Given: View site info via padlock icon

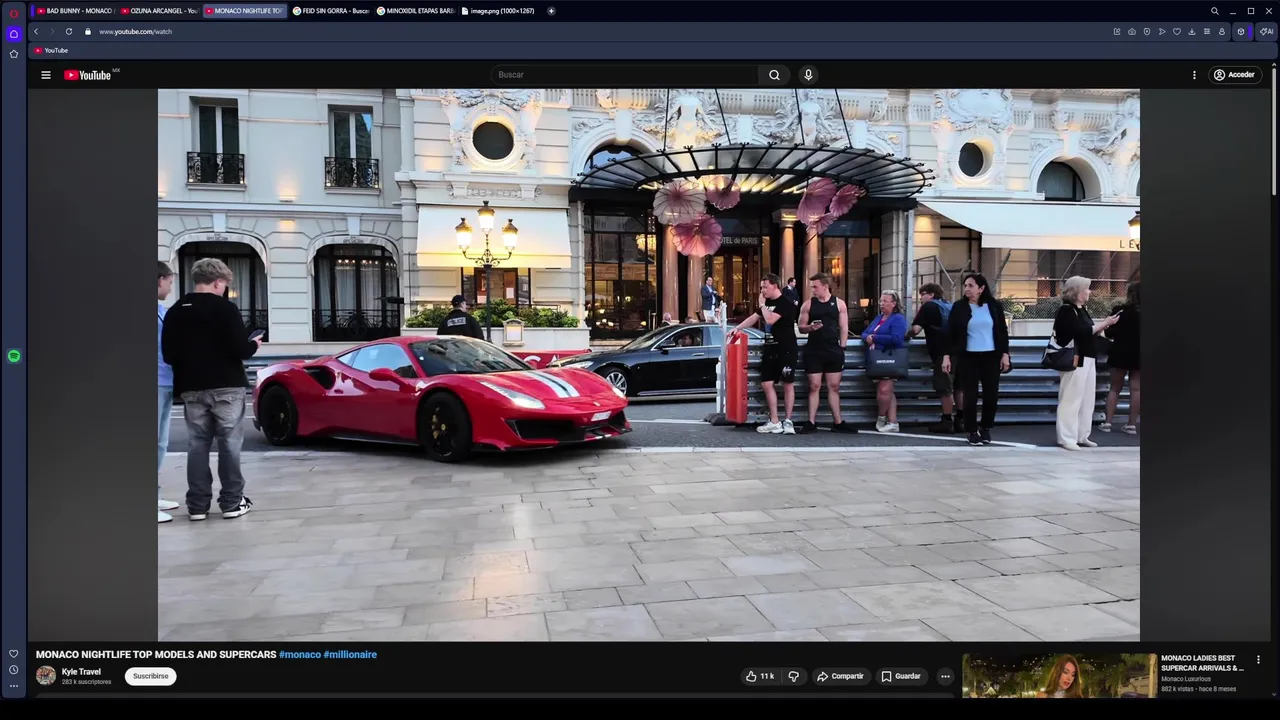Looking at the screenshot, I should pyautogui.click(x=88, y=32).
